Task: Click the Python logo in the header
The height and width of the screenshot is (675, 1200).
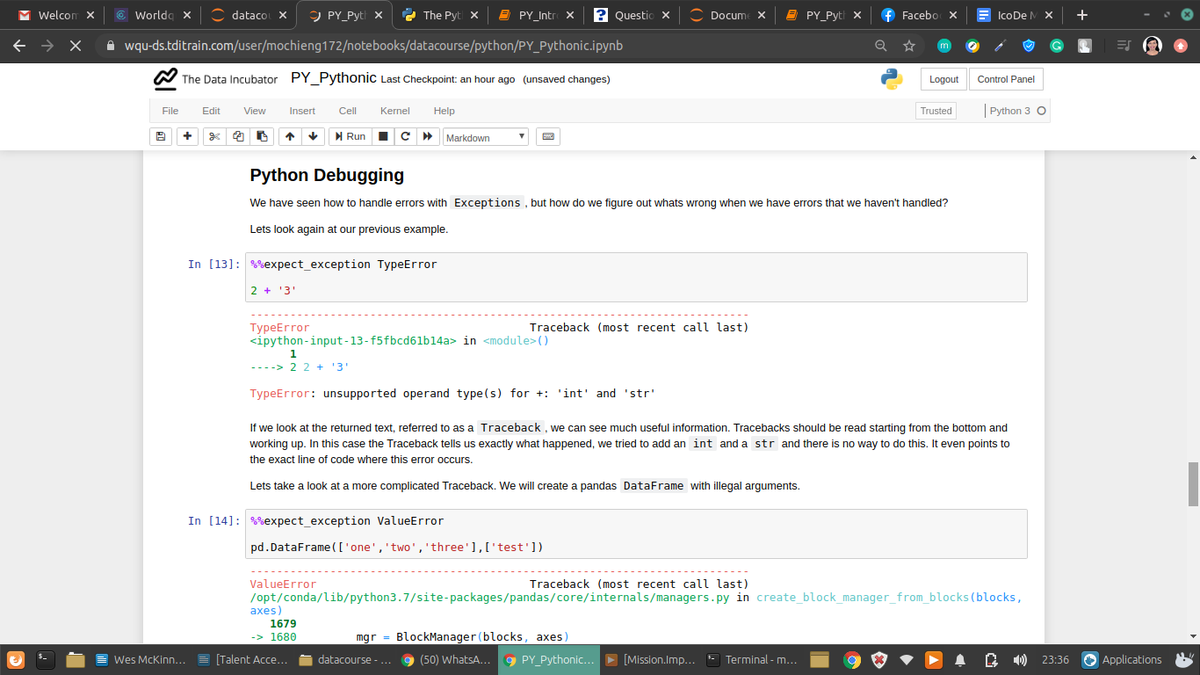Action: tap(892, 79)
